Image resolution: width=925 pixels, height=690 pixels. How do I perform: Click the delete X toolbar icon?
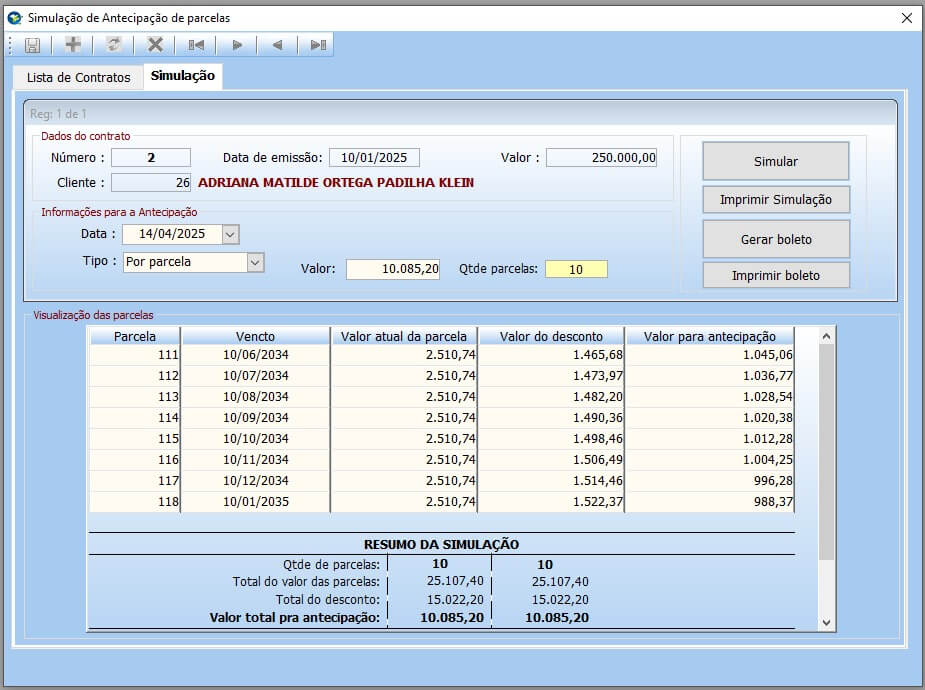[155, 45]
